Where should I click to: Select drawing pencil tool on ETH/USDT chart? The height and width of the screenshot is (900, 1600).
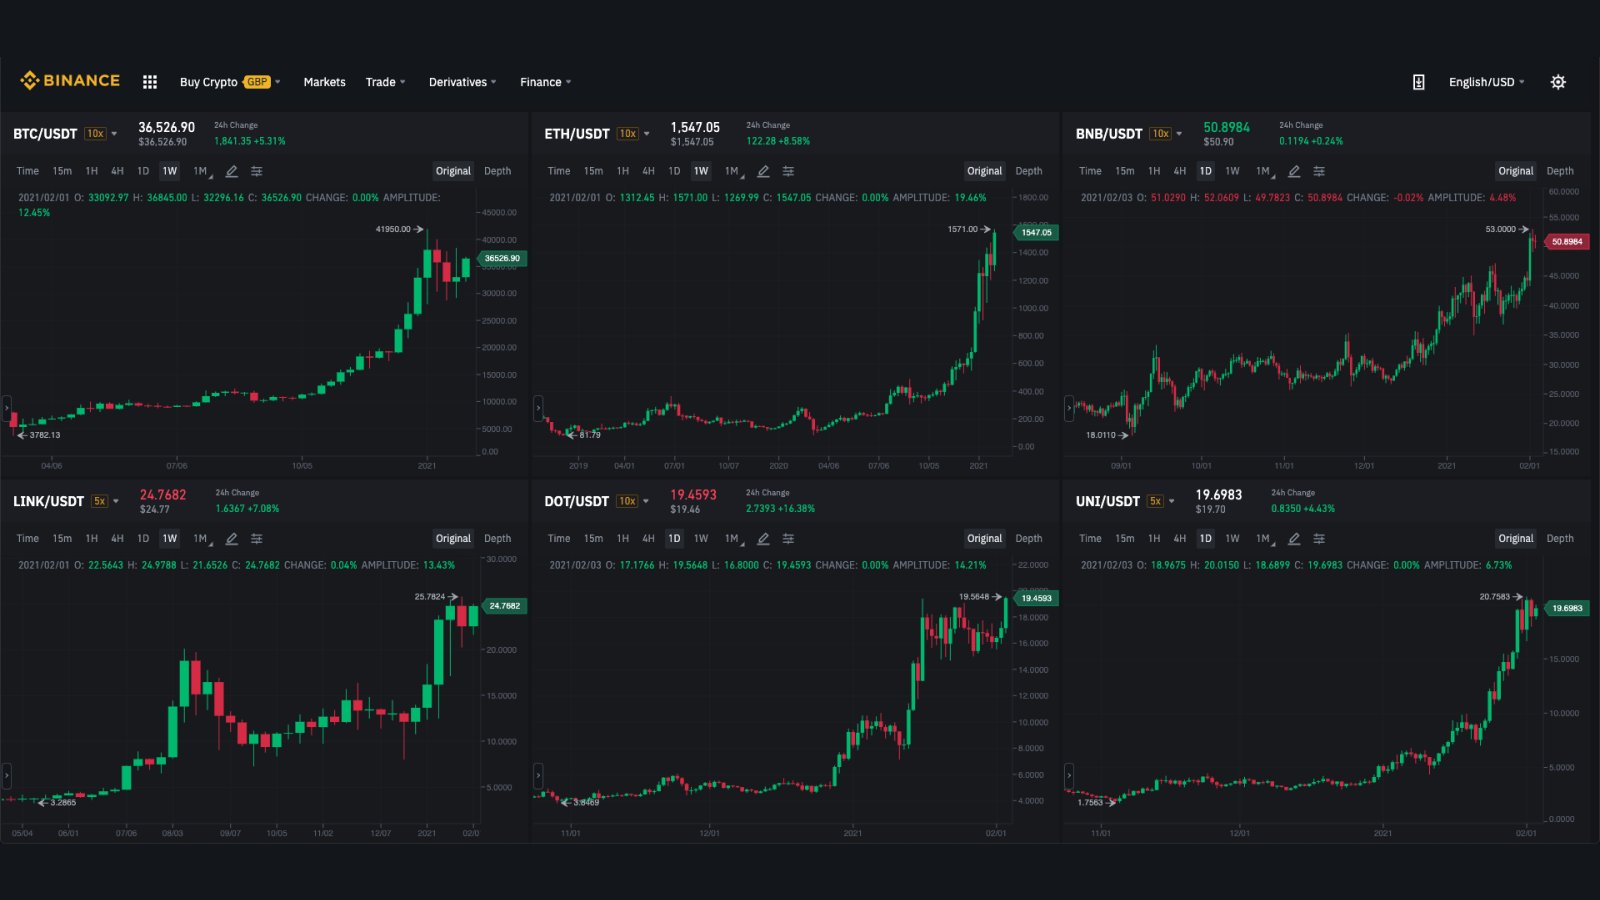pos(763,171)
